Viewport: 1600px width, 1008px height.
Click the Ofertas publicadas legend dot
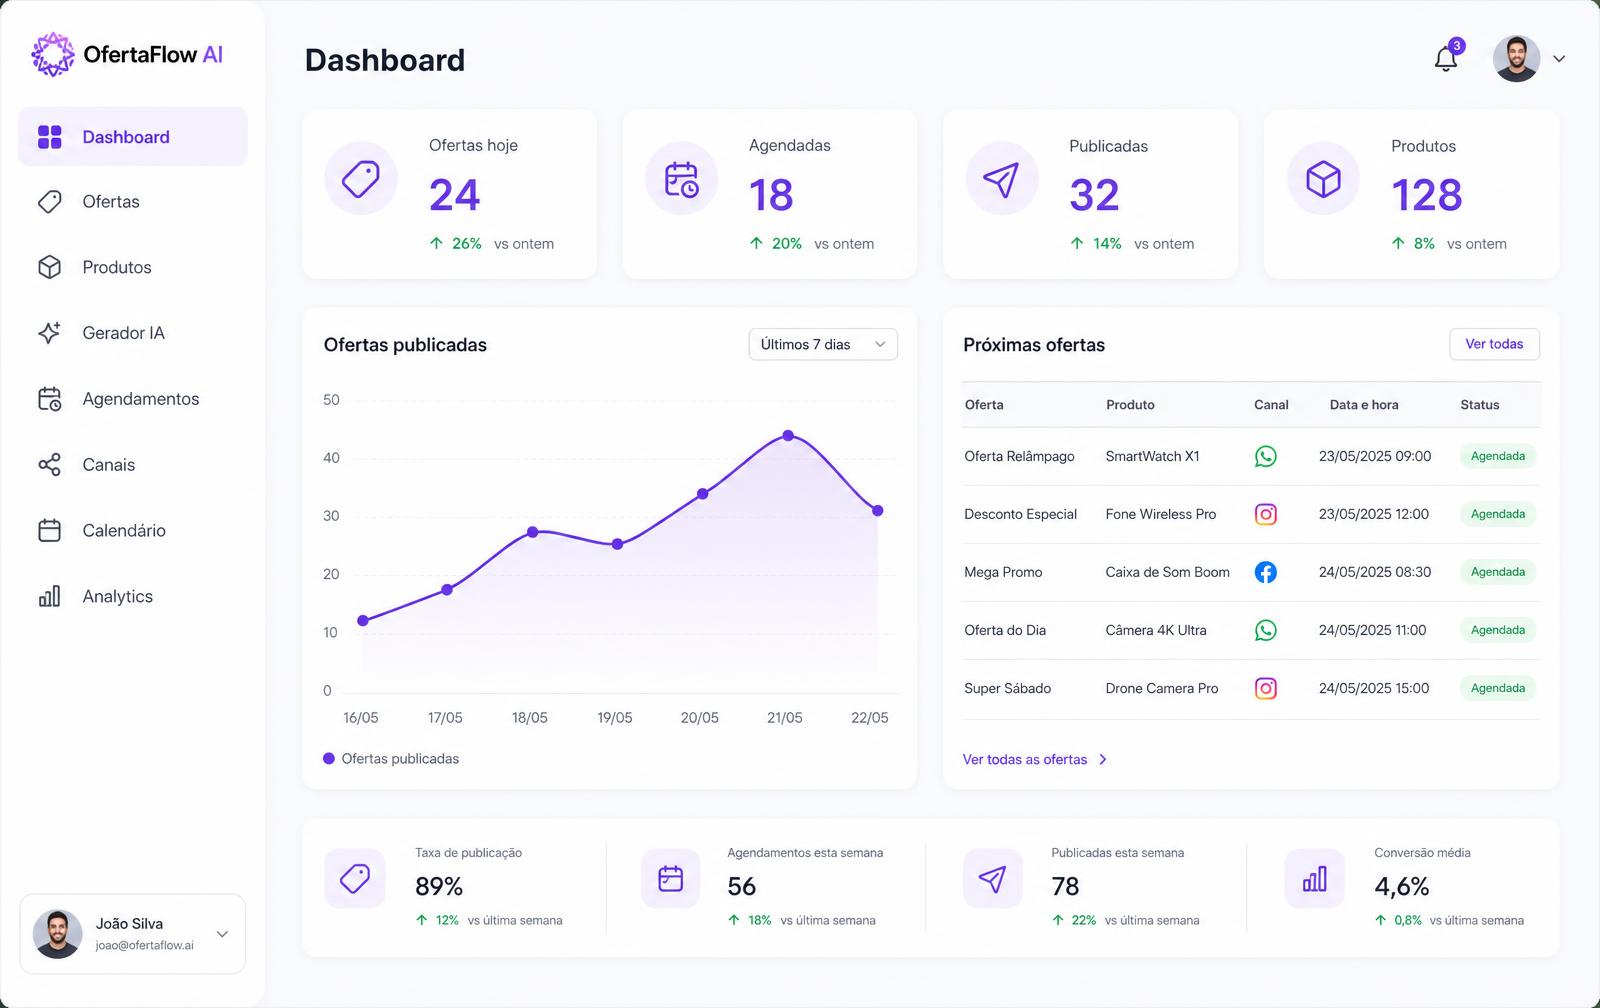329,759
